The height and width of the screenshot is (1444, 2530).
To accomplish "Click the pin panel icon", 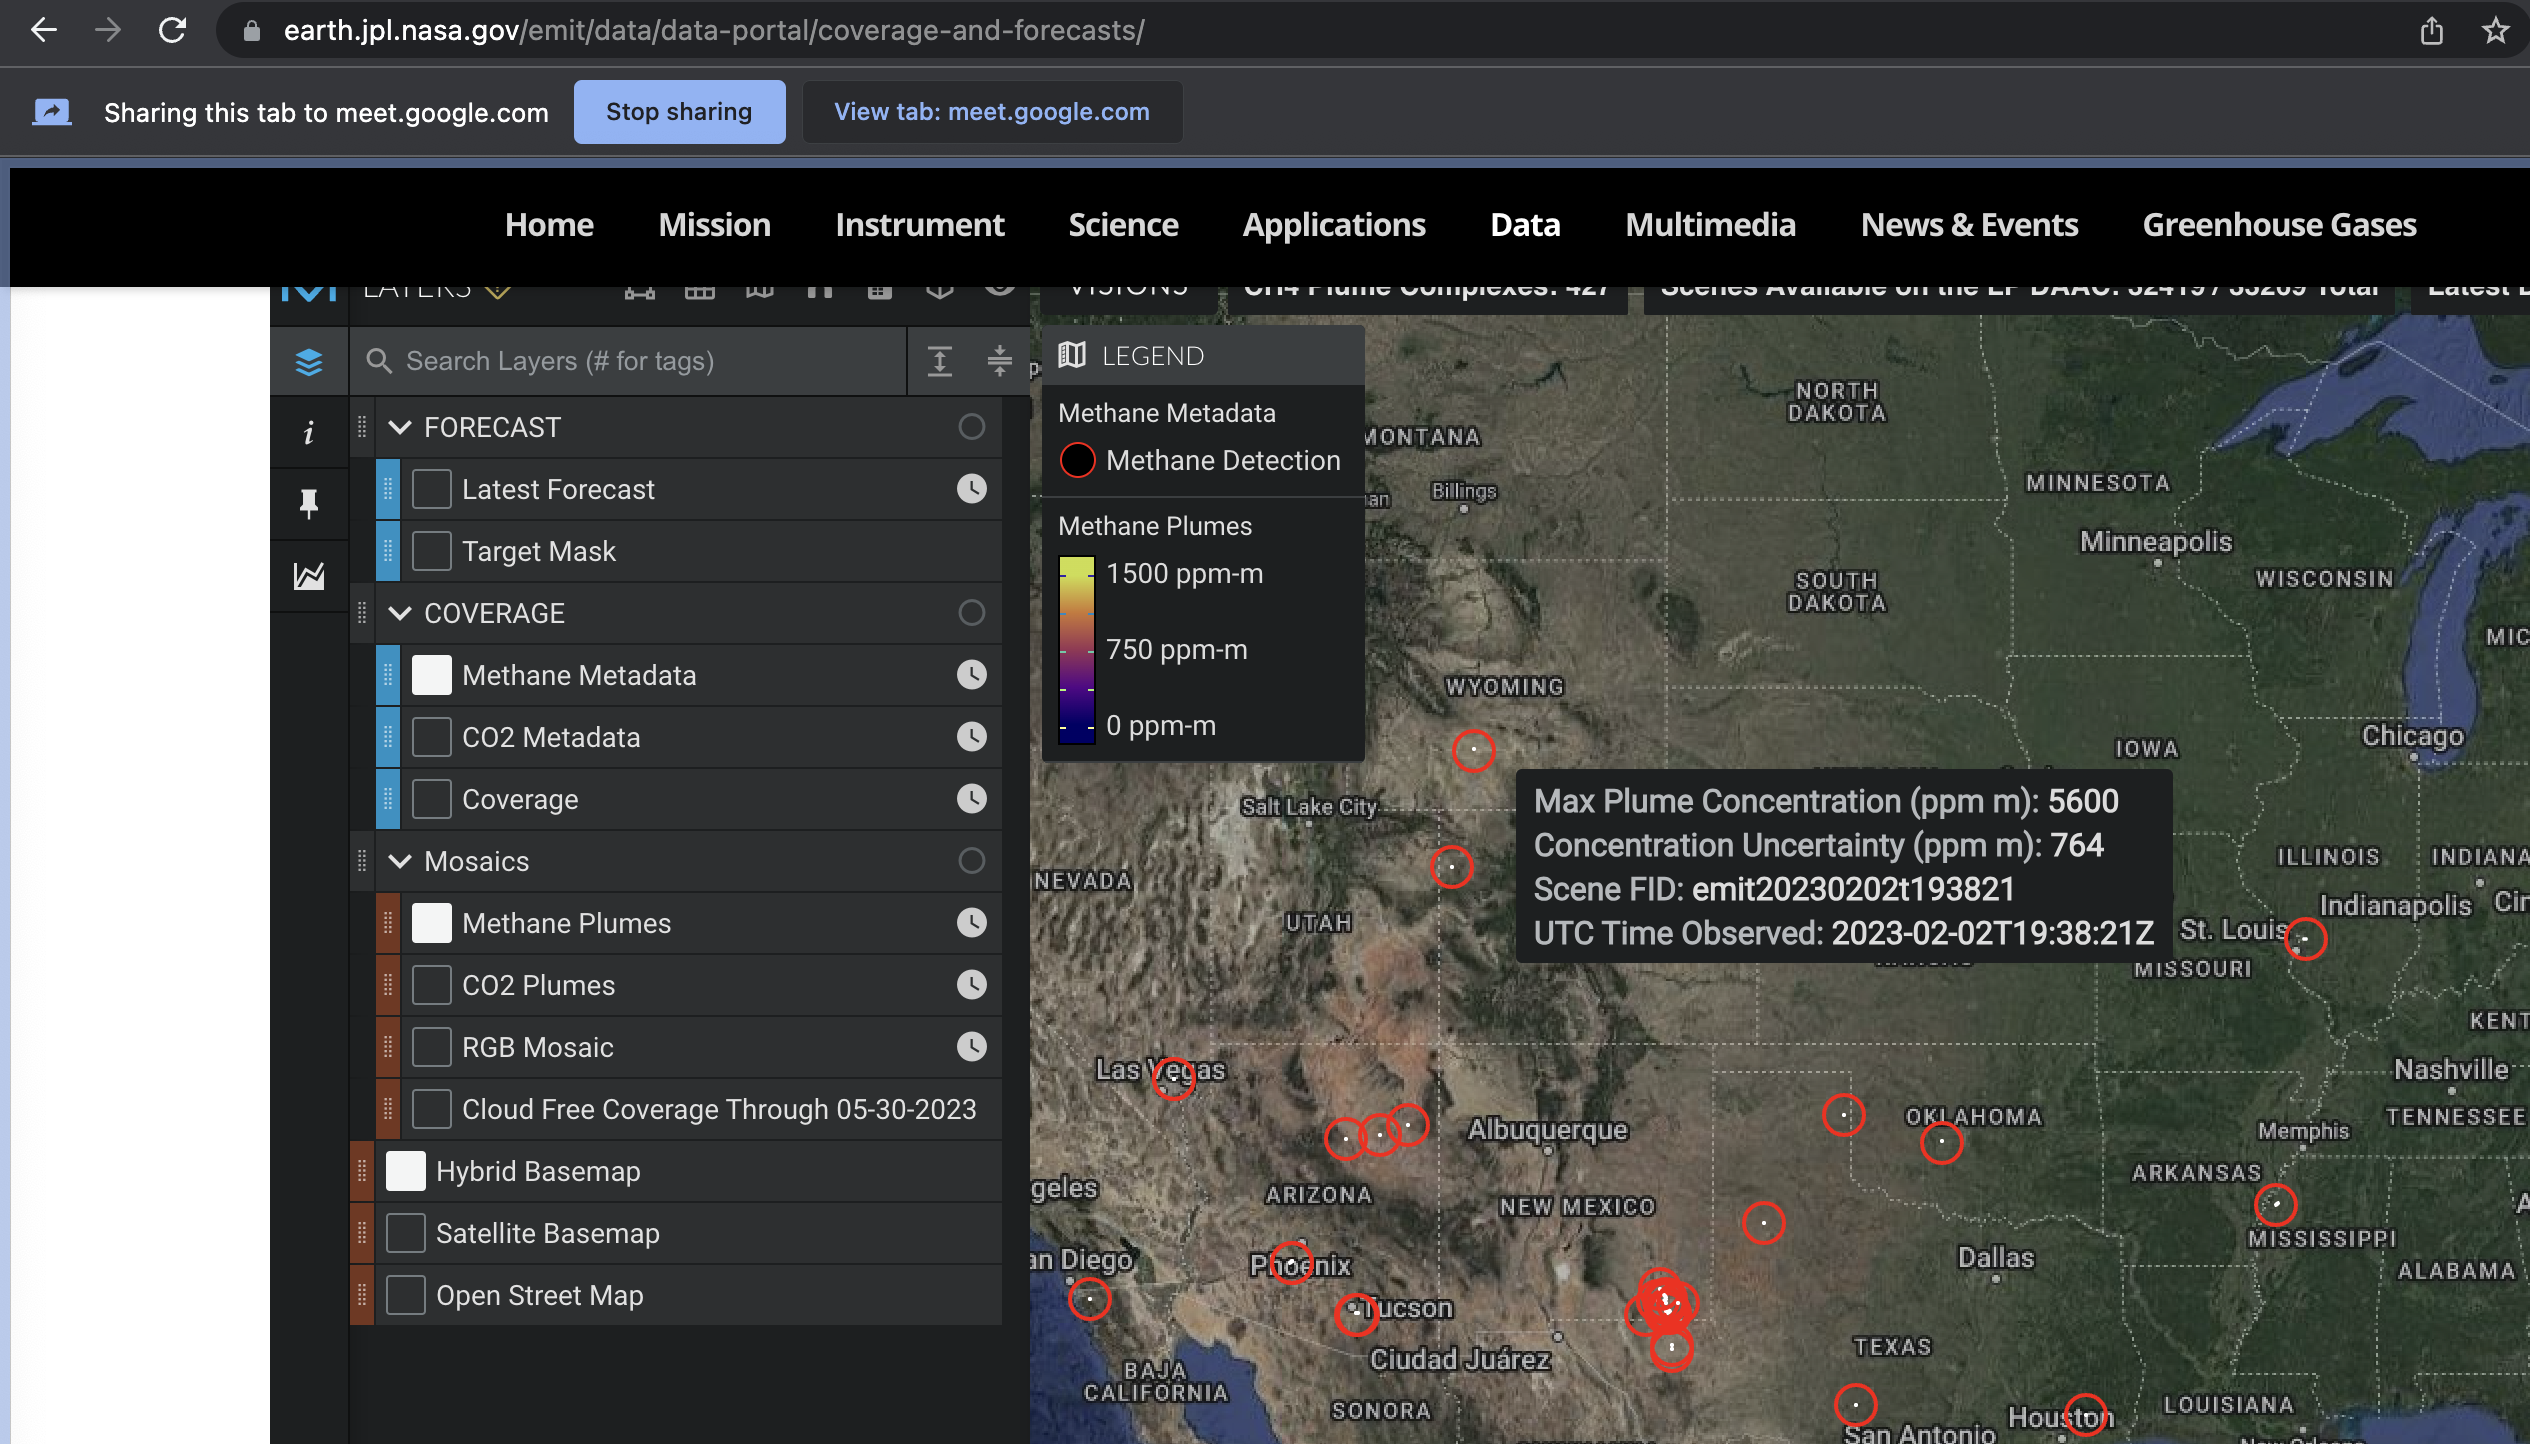I will (x=309, y=503).
